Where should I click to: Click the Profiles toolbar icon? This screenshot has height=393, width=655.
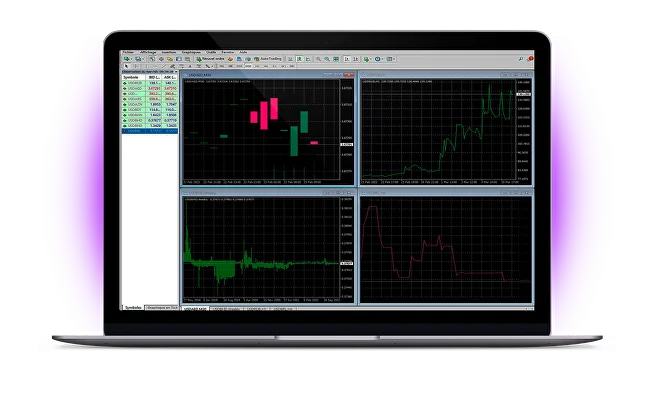tap(137, 59)
